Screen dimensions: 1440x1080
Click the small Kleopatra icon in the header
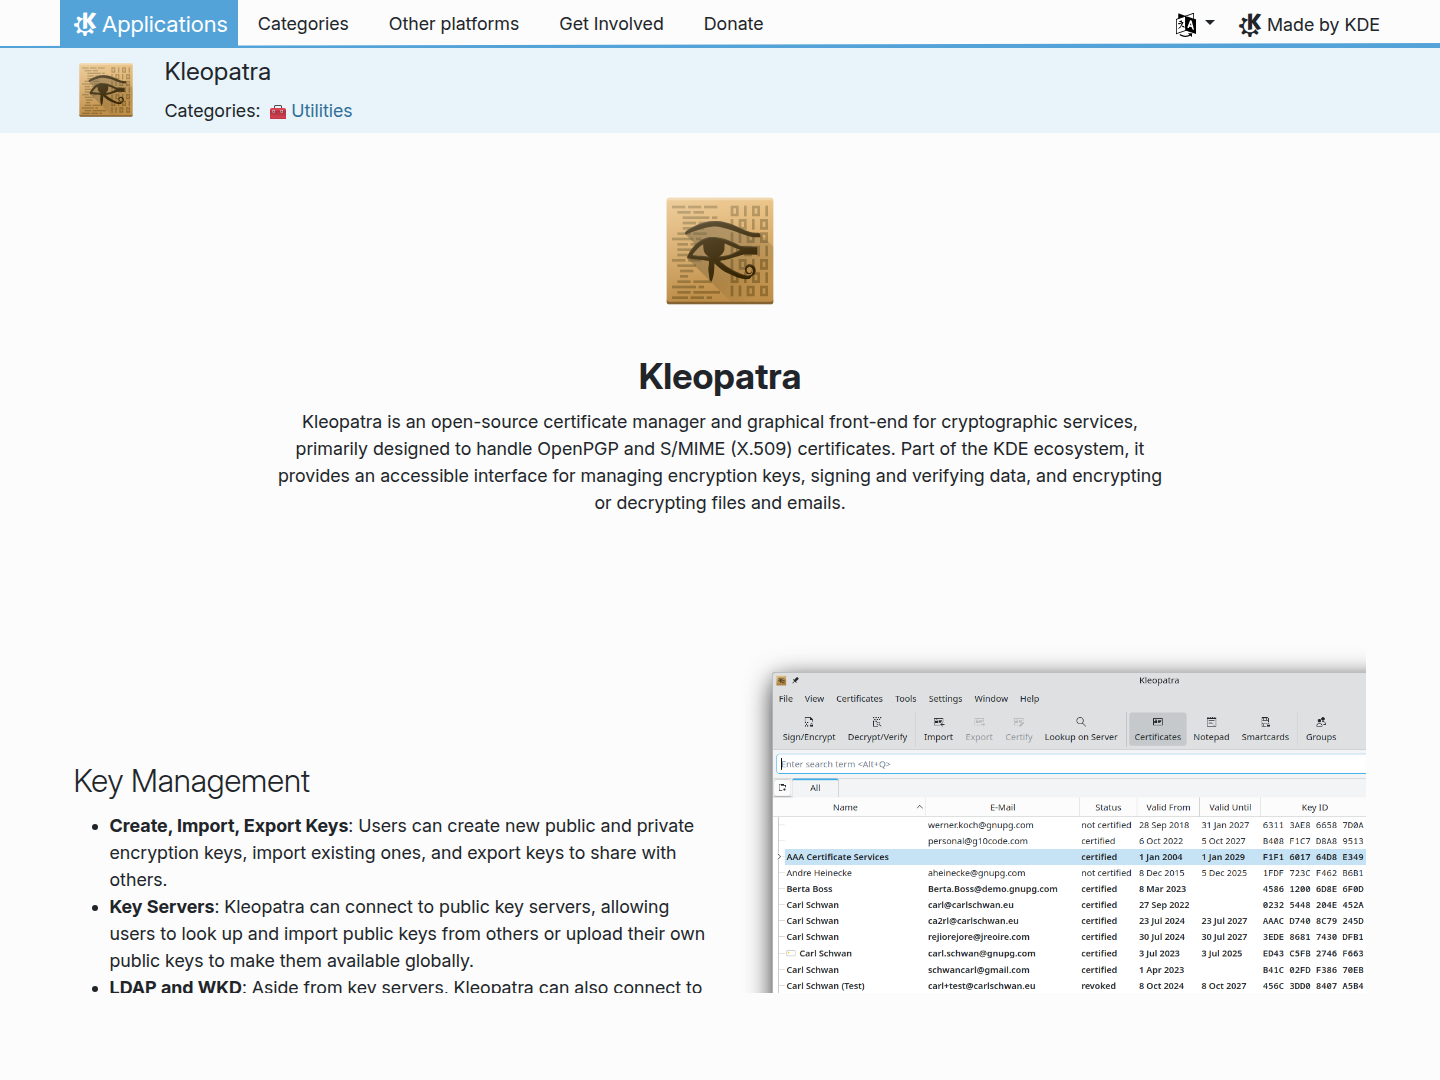coord(106,90)
